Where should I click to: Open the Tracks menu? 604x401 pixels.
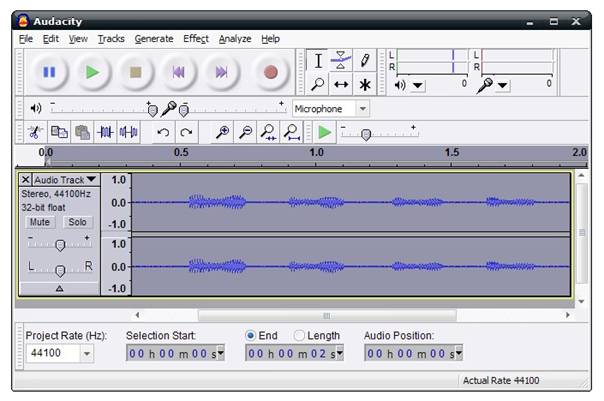point(111,39)
